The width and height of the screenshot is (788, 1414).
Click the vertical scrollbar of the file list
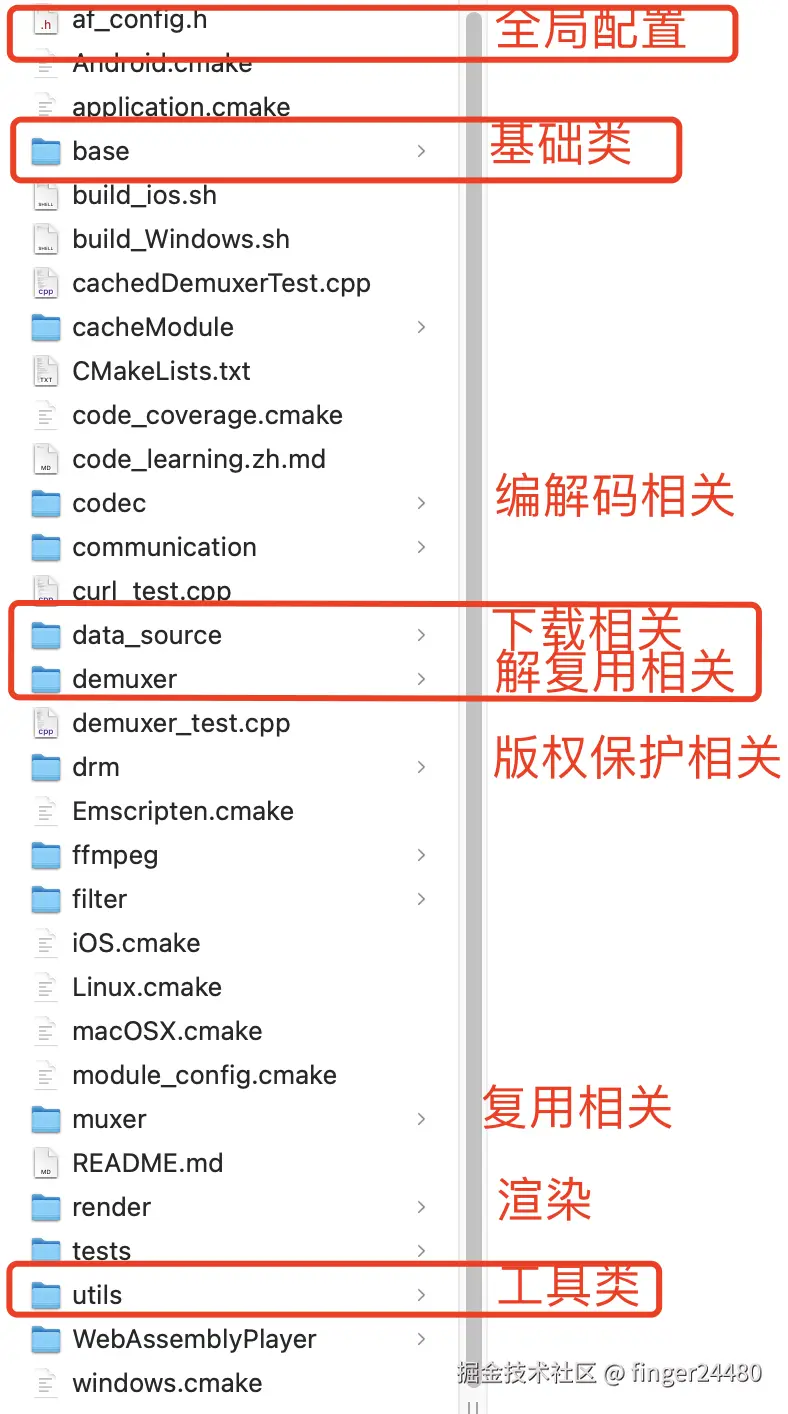pos(474,700)
